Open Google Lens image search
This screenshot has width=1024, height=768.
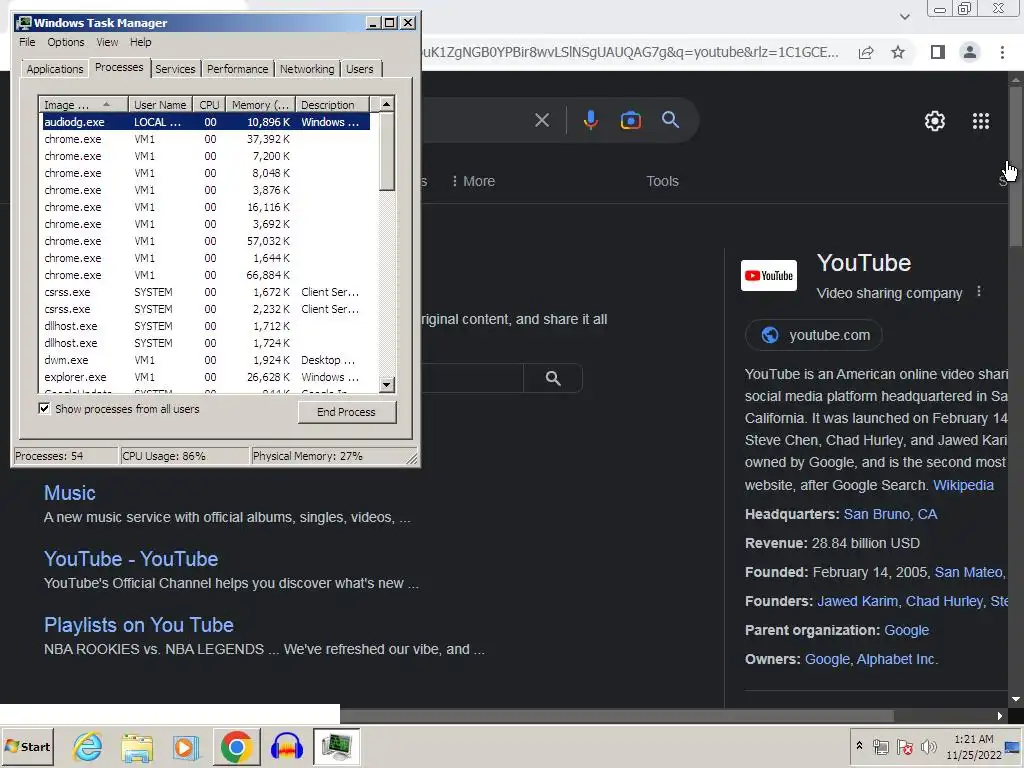click(x=630, y=120)
